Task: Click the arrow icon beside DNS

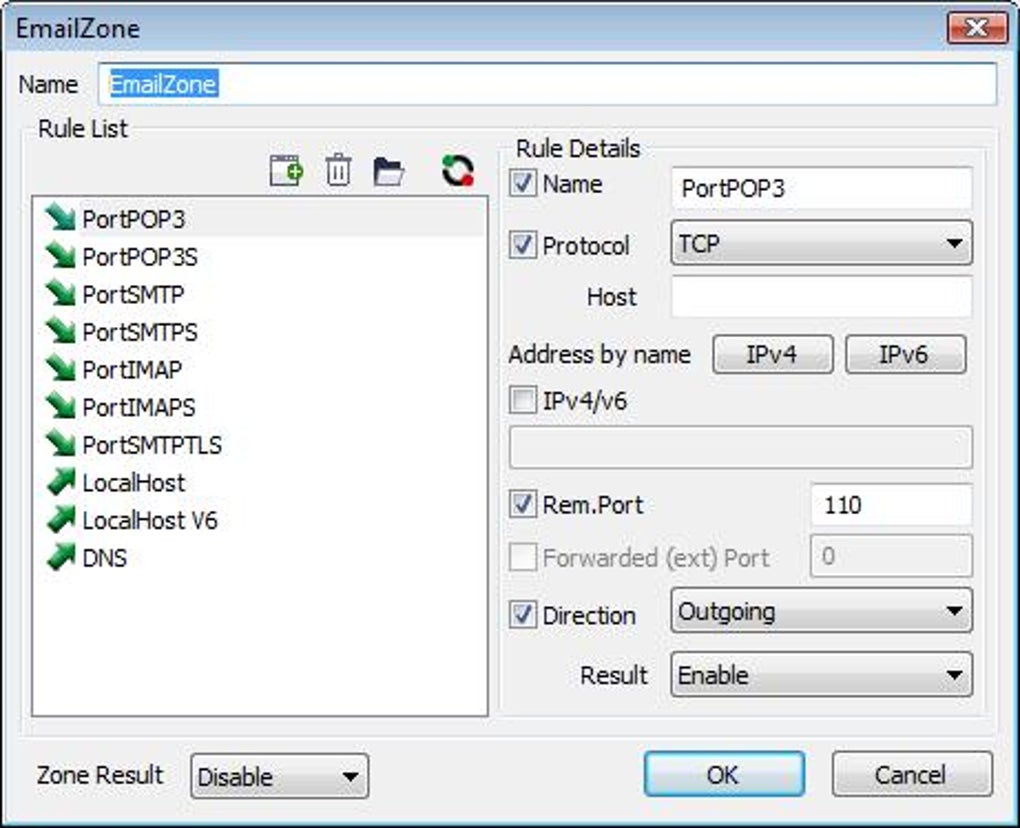Action: pos(61,557)
